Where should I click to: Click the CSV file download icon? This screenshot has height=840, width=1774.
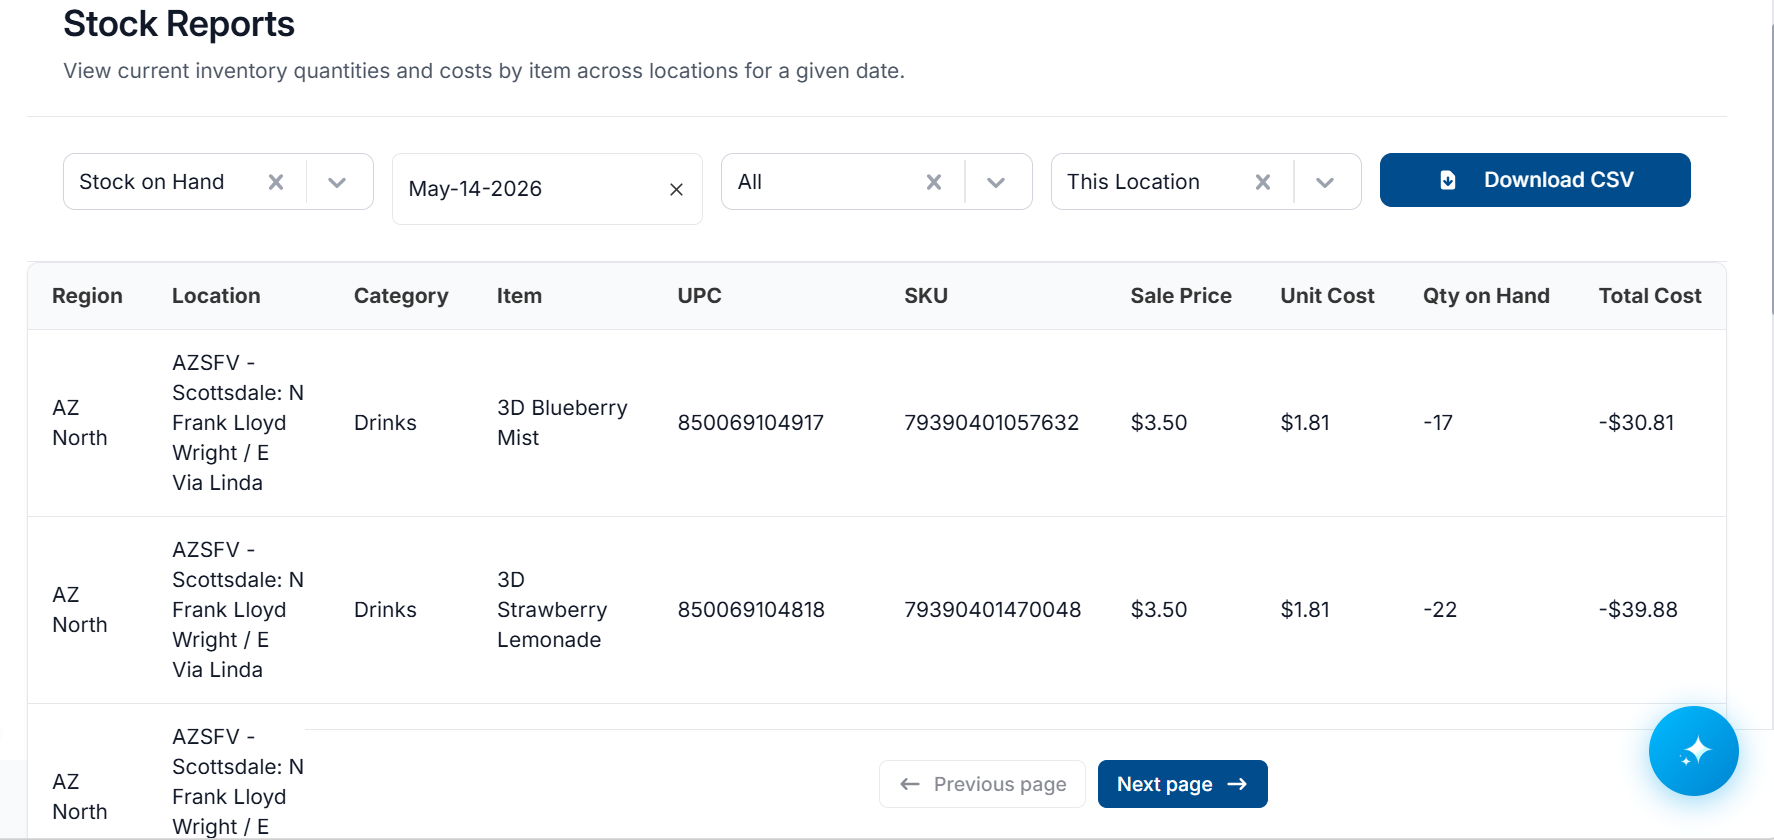[x=1447, y=180]
